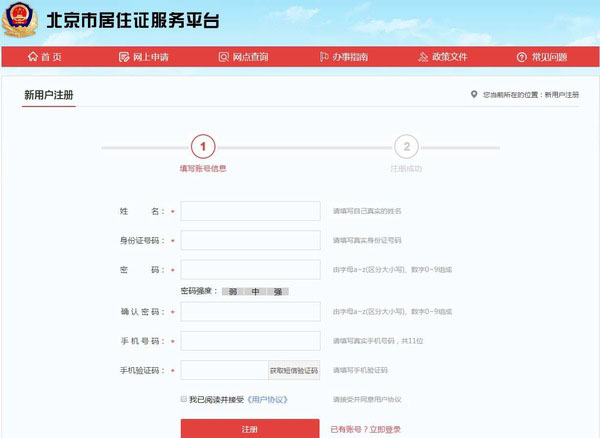Click the 已有账号？立即登录 link
Viewport: 600px width, 438px height.
coord(364,429)
